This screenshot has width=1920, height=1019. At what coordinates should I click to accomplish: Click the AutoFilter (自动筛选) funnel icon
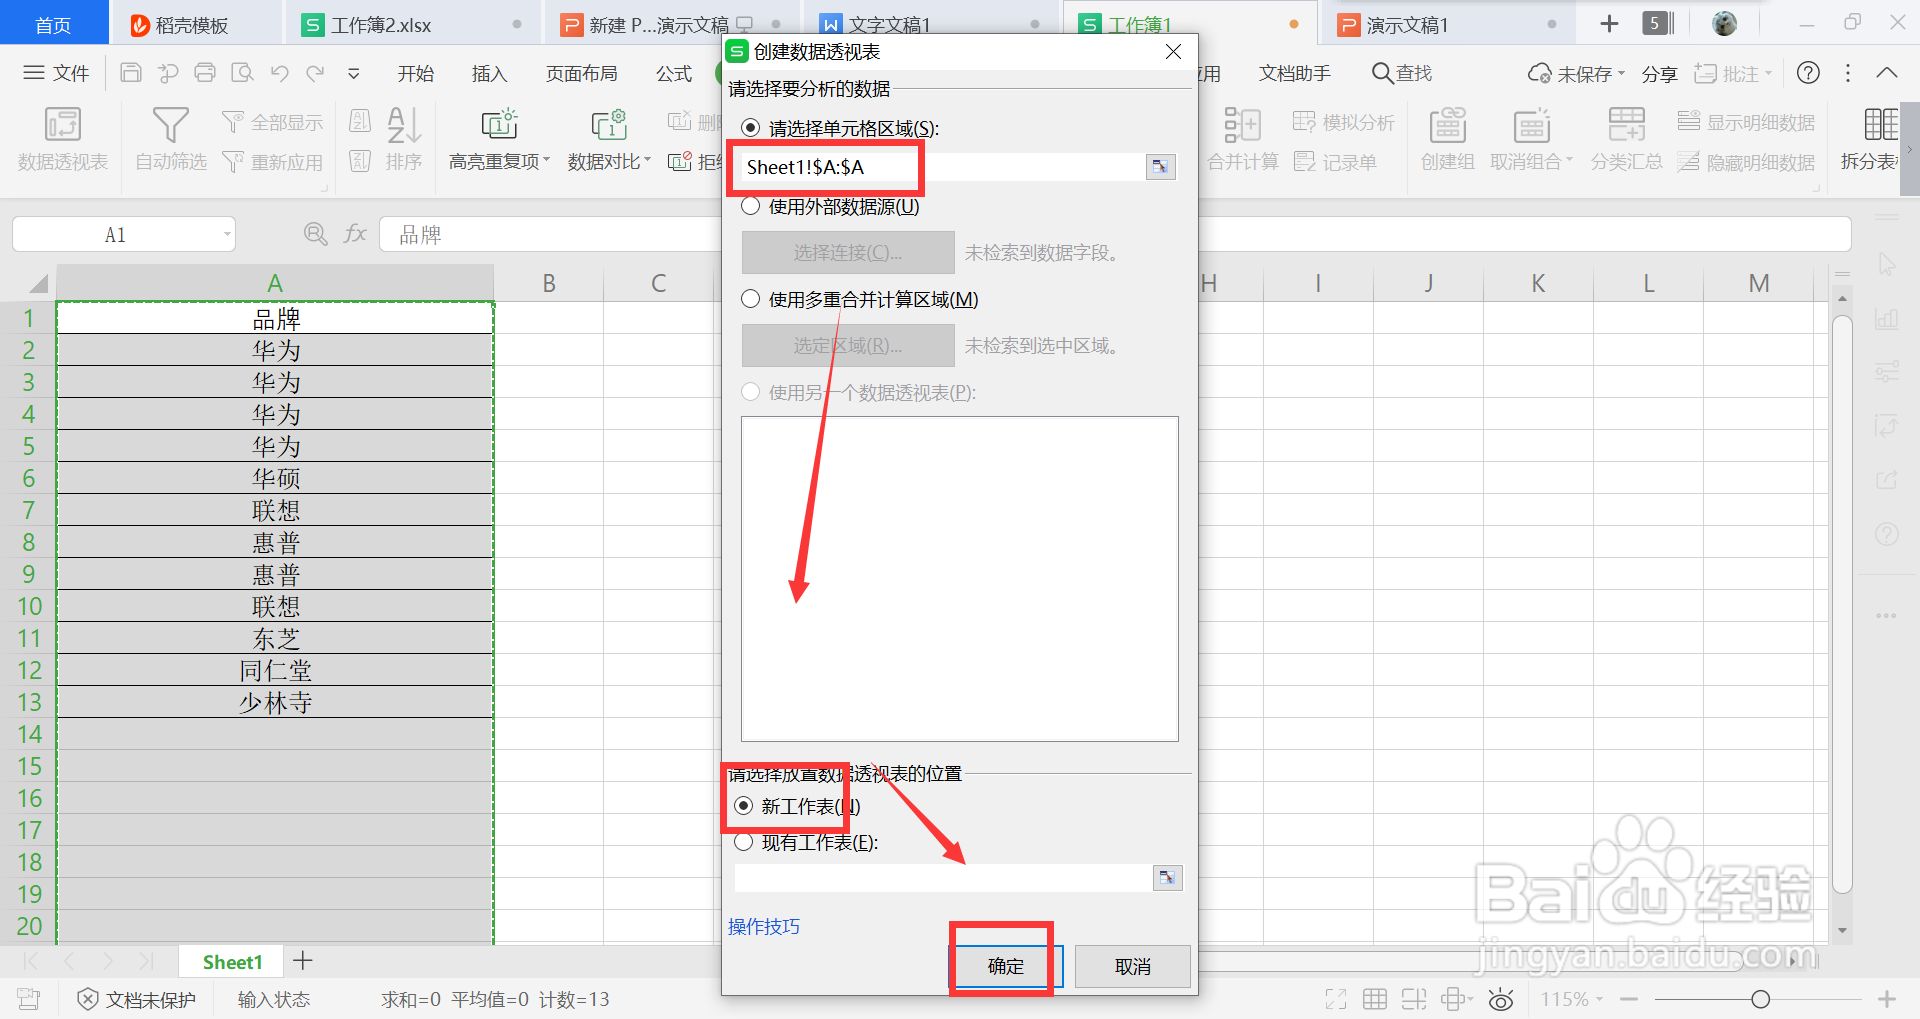[170, 125]
